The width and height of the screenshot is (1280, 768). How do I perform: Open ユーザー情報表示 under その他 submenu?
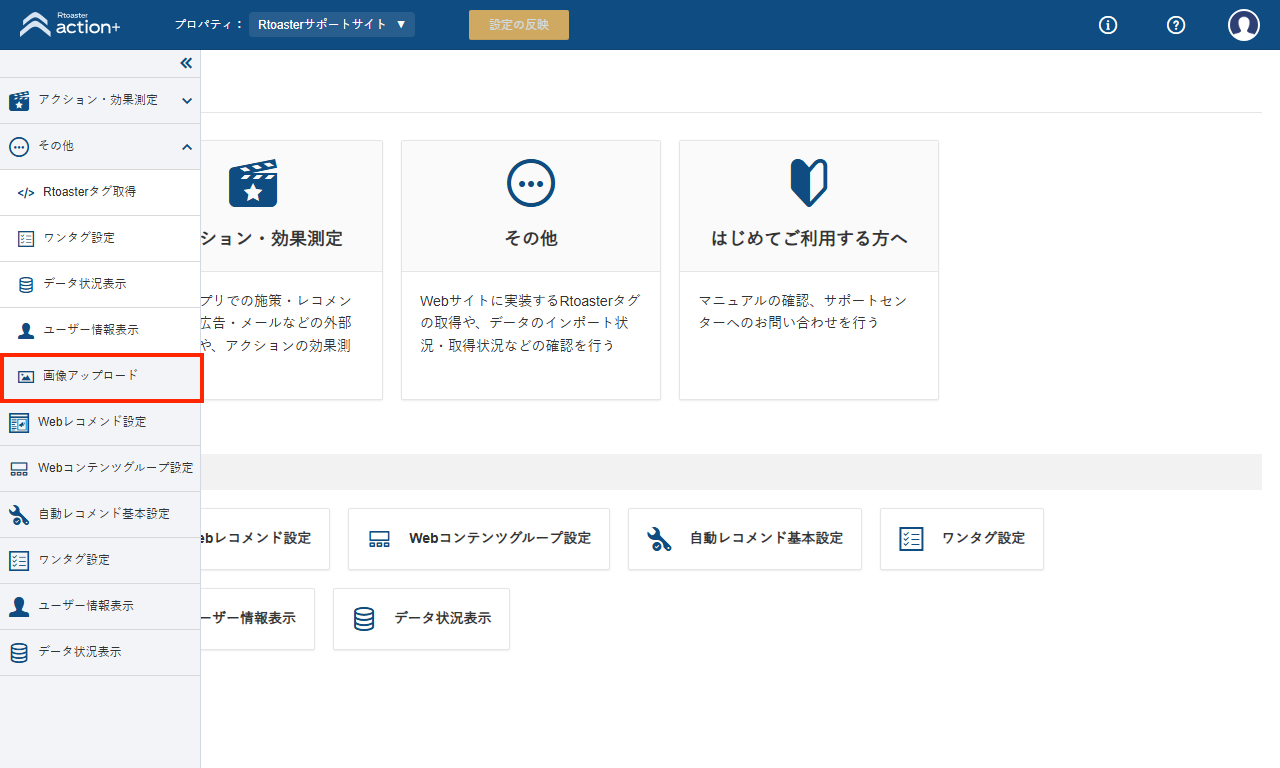click(x=100, y=330)
